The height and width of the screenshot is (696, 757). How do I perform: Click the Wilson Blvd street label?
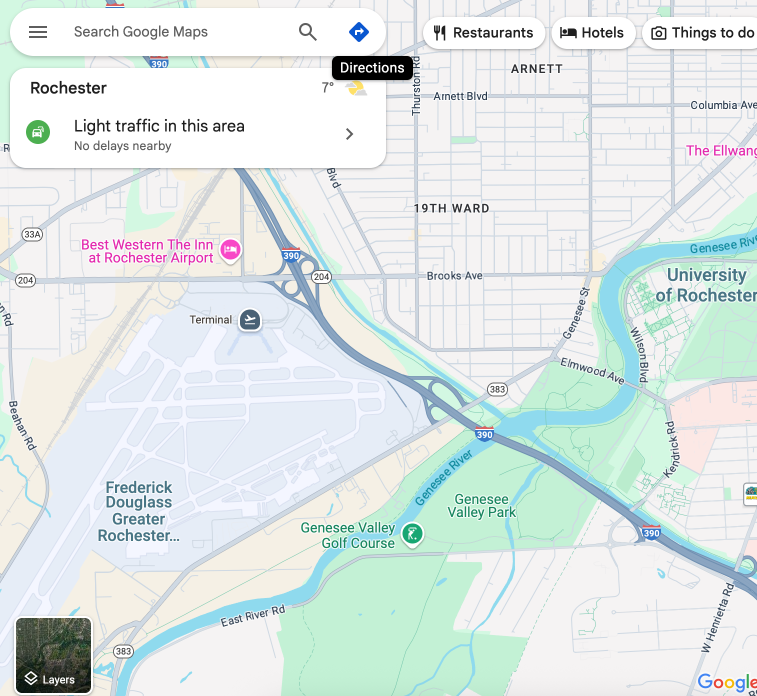tap(639, 355)
